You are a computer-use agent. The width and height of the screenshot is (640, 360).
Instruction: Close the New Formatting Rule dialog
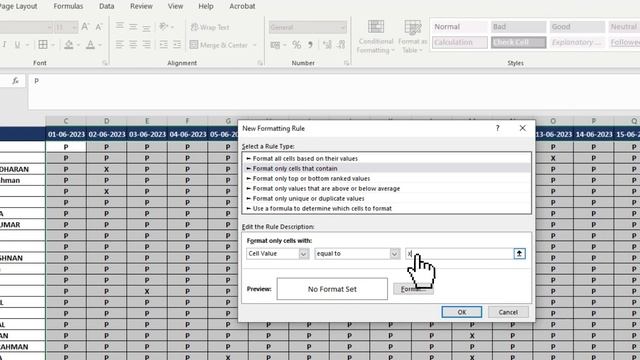click(x=522, y=128)
